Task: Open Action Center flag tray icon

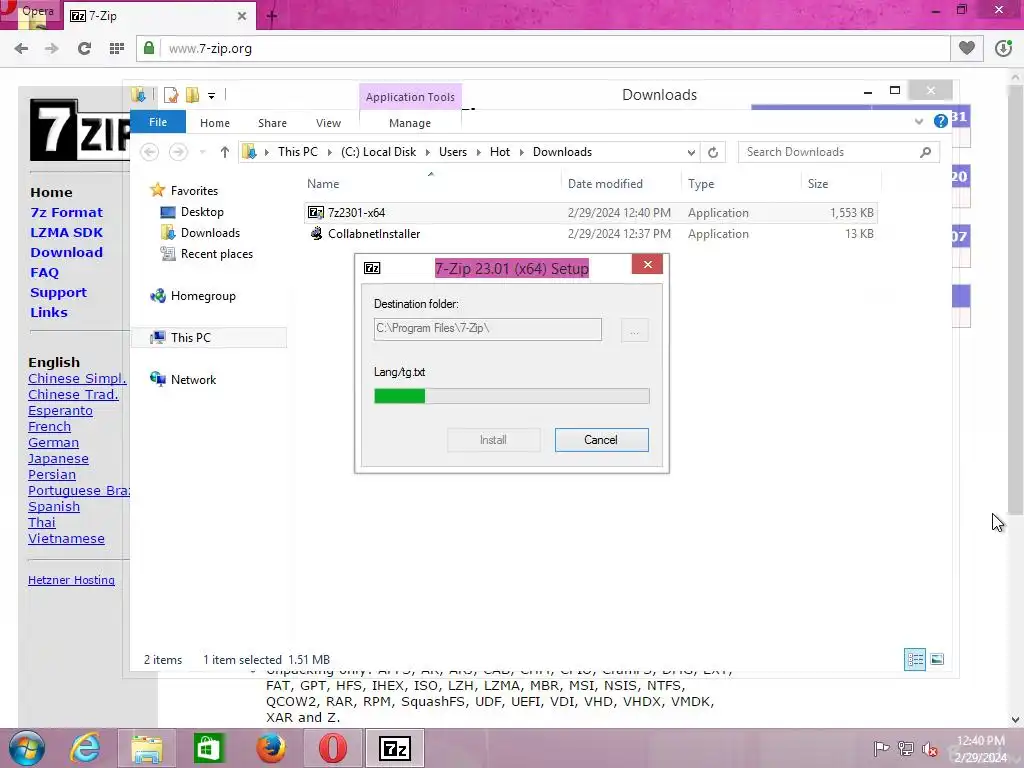Action: (881, 748)
